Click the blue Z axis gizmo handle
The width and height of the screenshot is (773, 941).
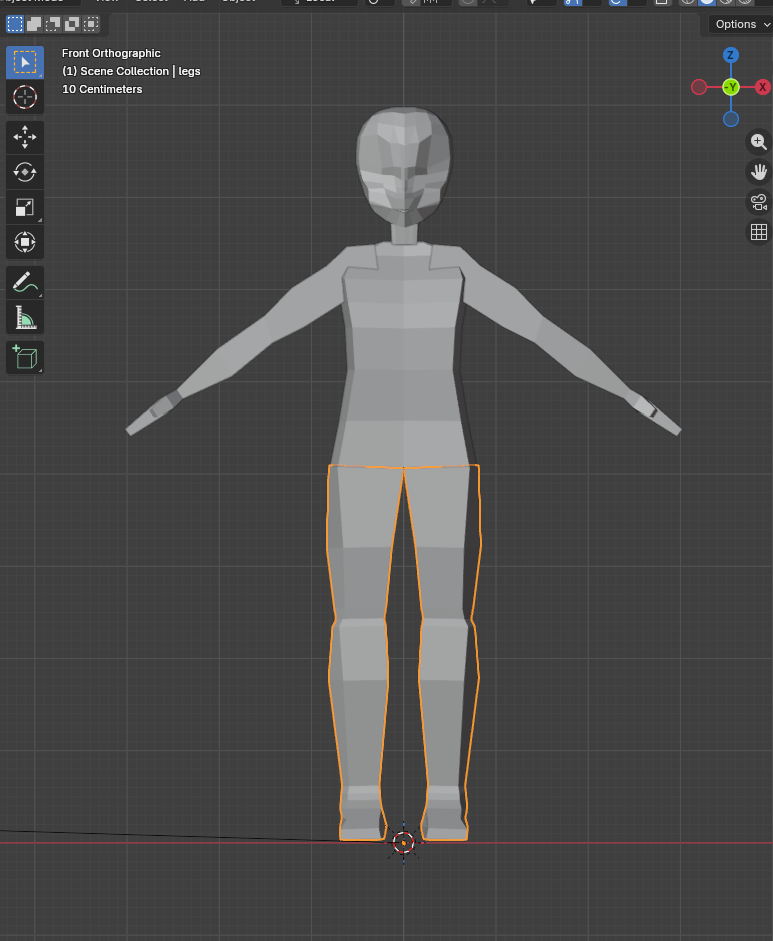(730, 55)
